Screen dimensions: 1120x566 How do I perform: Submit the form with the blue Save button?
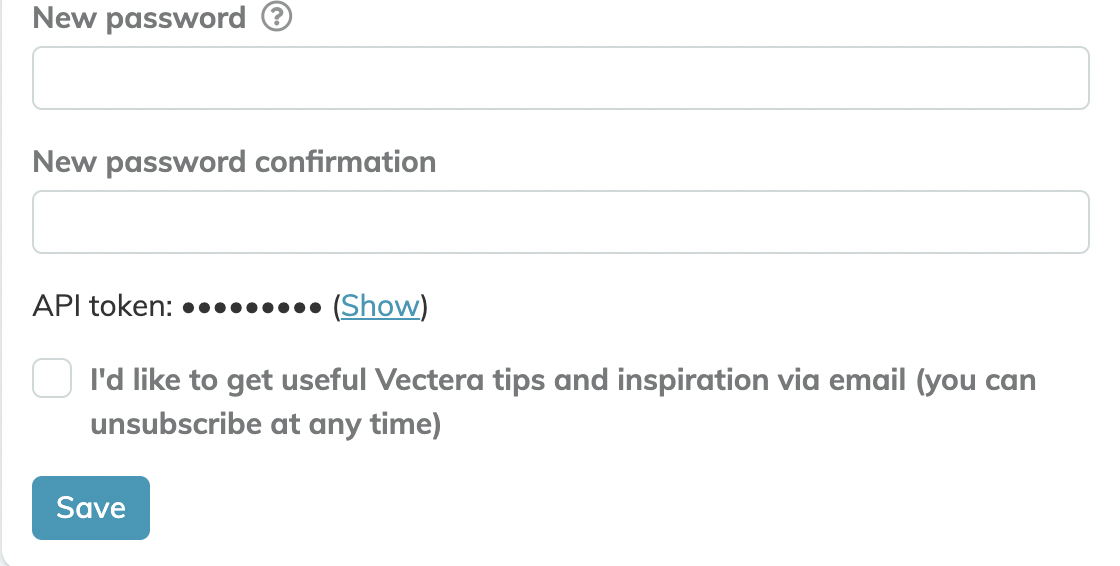tap(91, 508)
